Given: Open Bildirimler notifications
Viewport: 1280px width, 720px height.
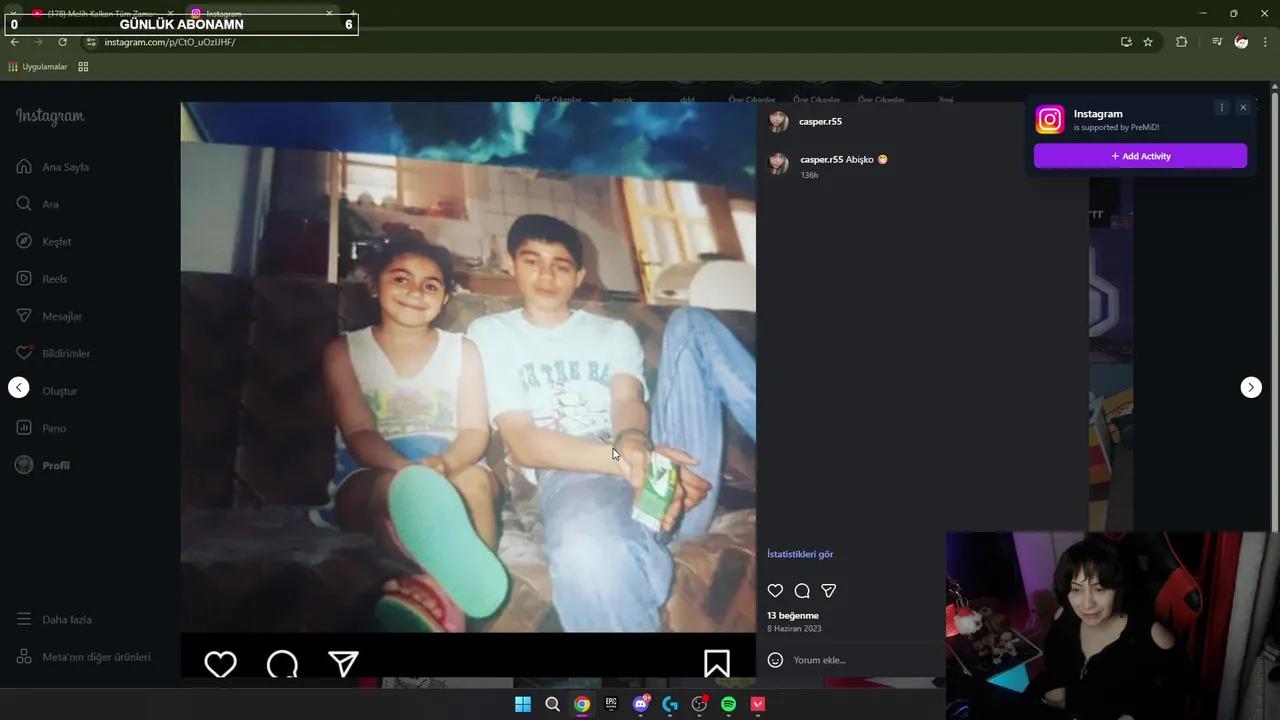Looking at the screenshot, I should [53, 353].
